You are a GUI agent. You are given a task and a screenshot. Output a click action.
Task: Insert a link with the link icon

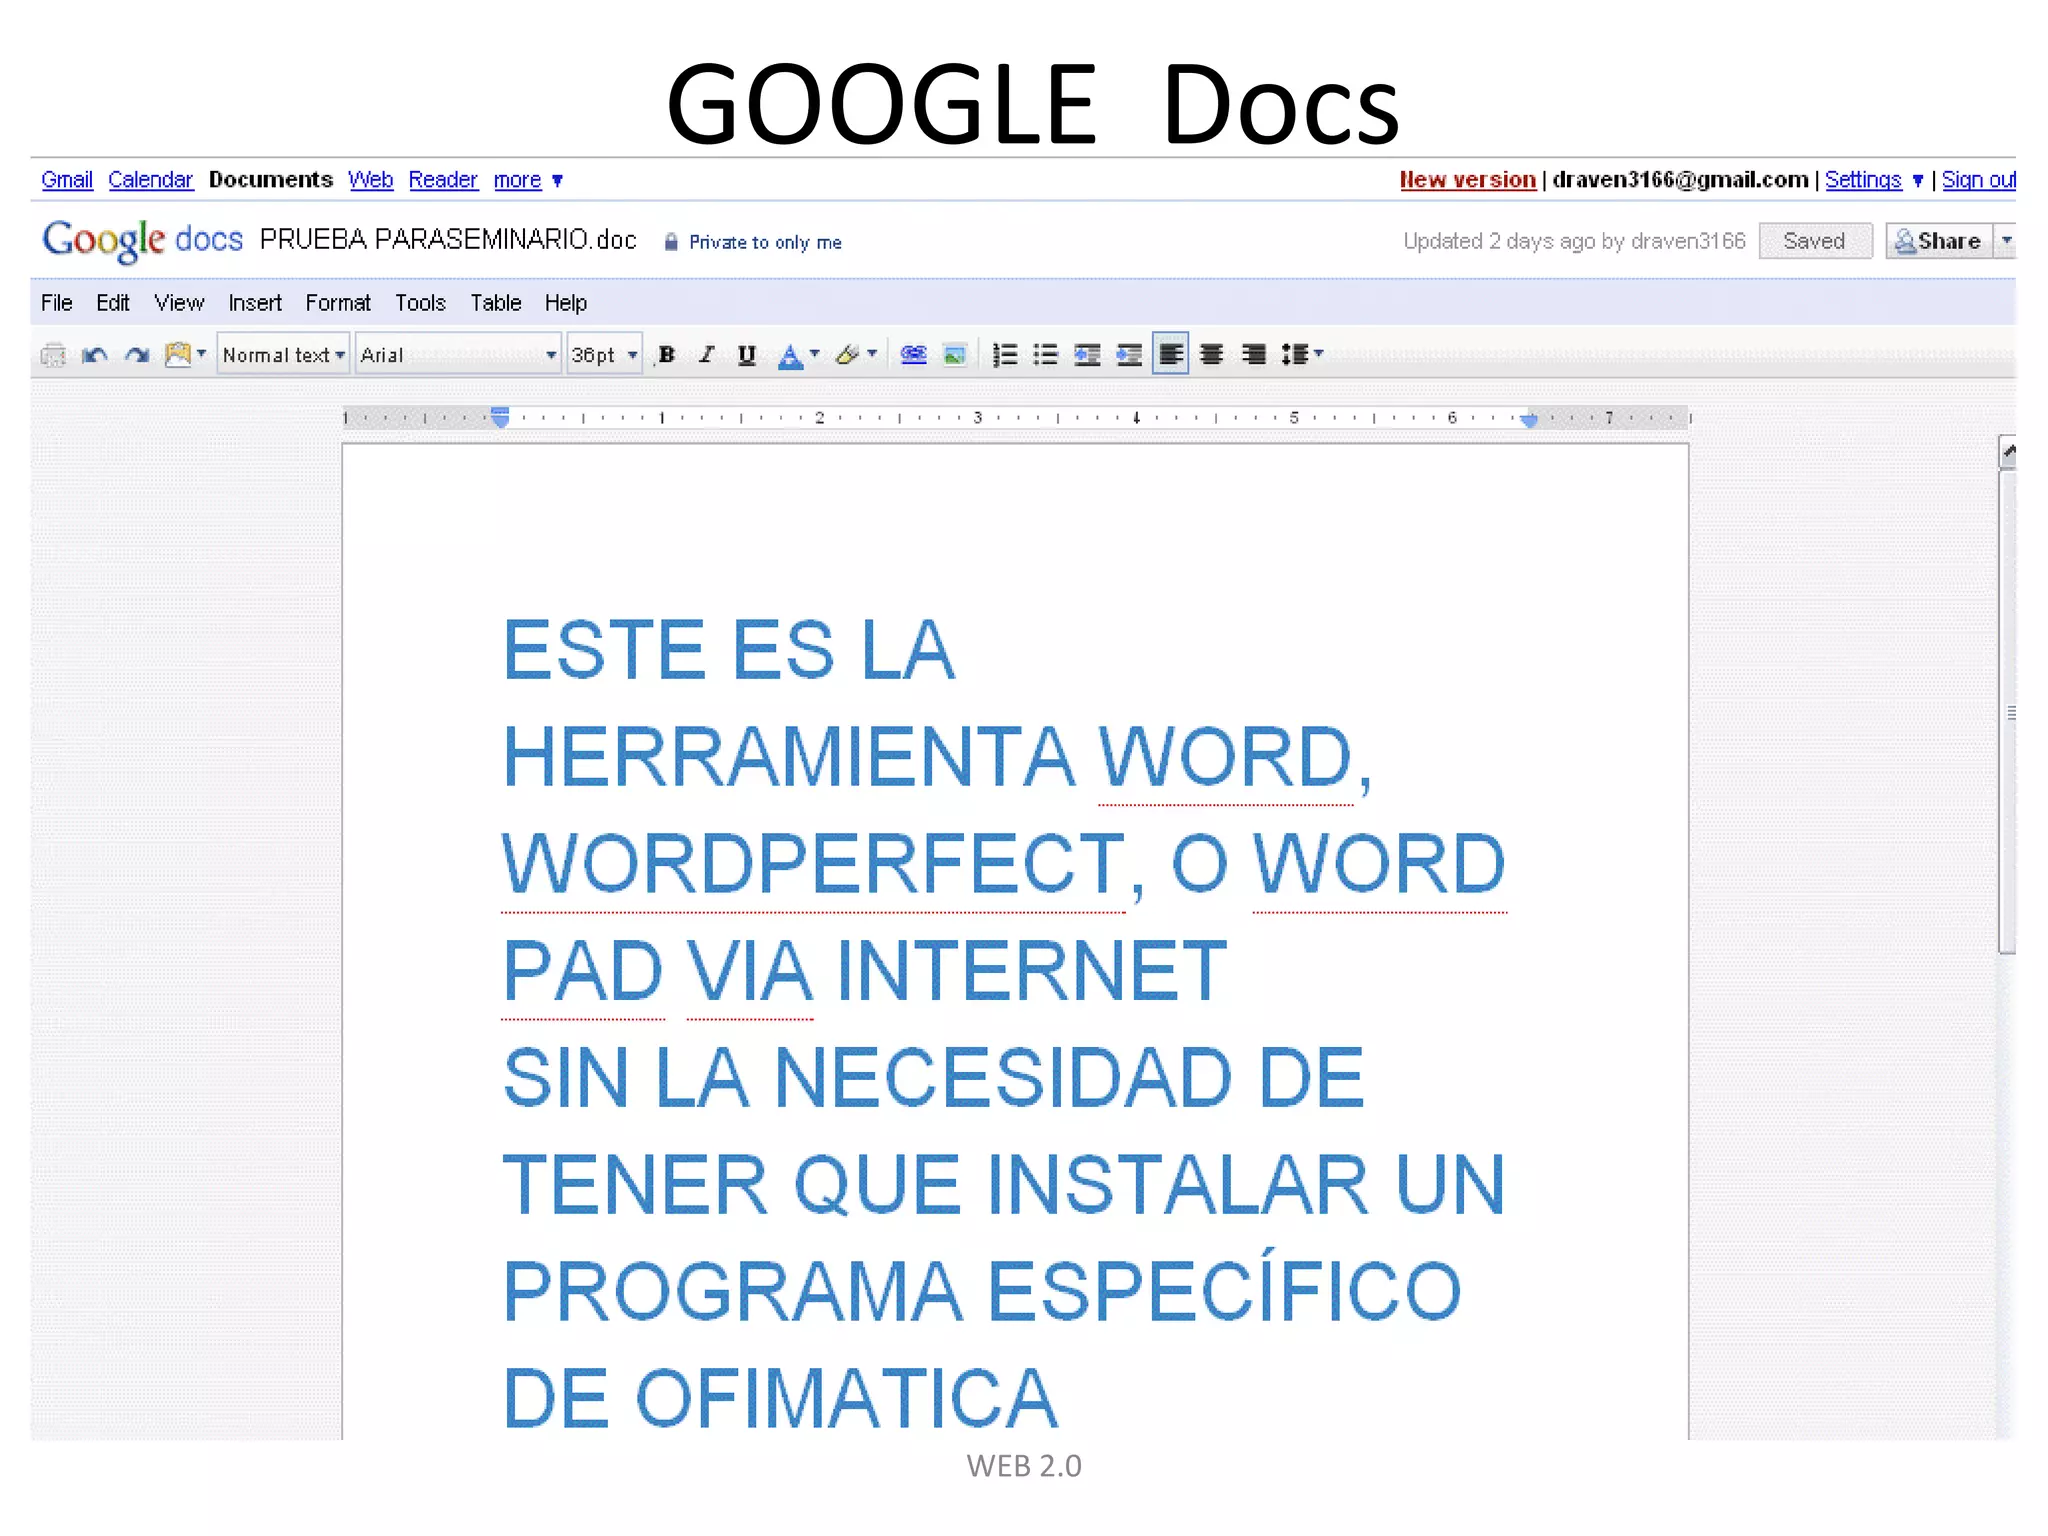(913, 355)
